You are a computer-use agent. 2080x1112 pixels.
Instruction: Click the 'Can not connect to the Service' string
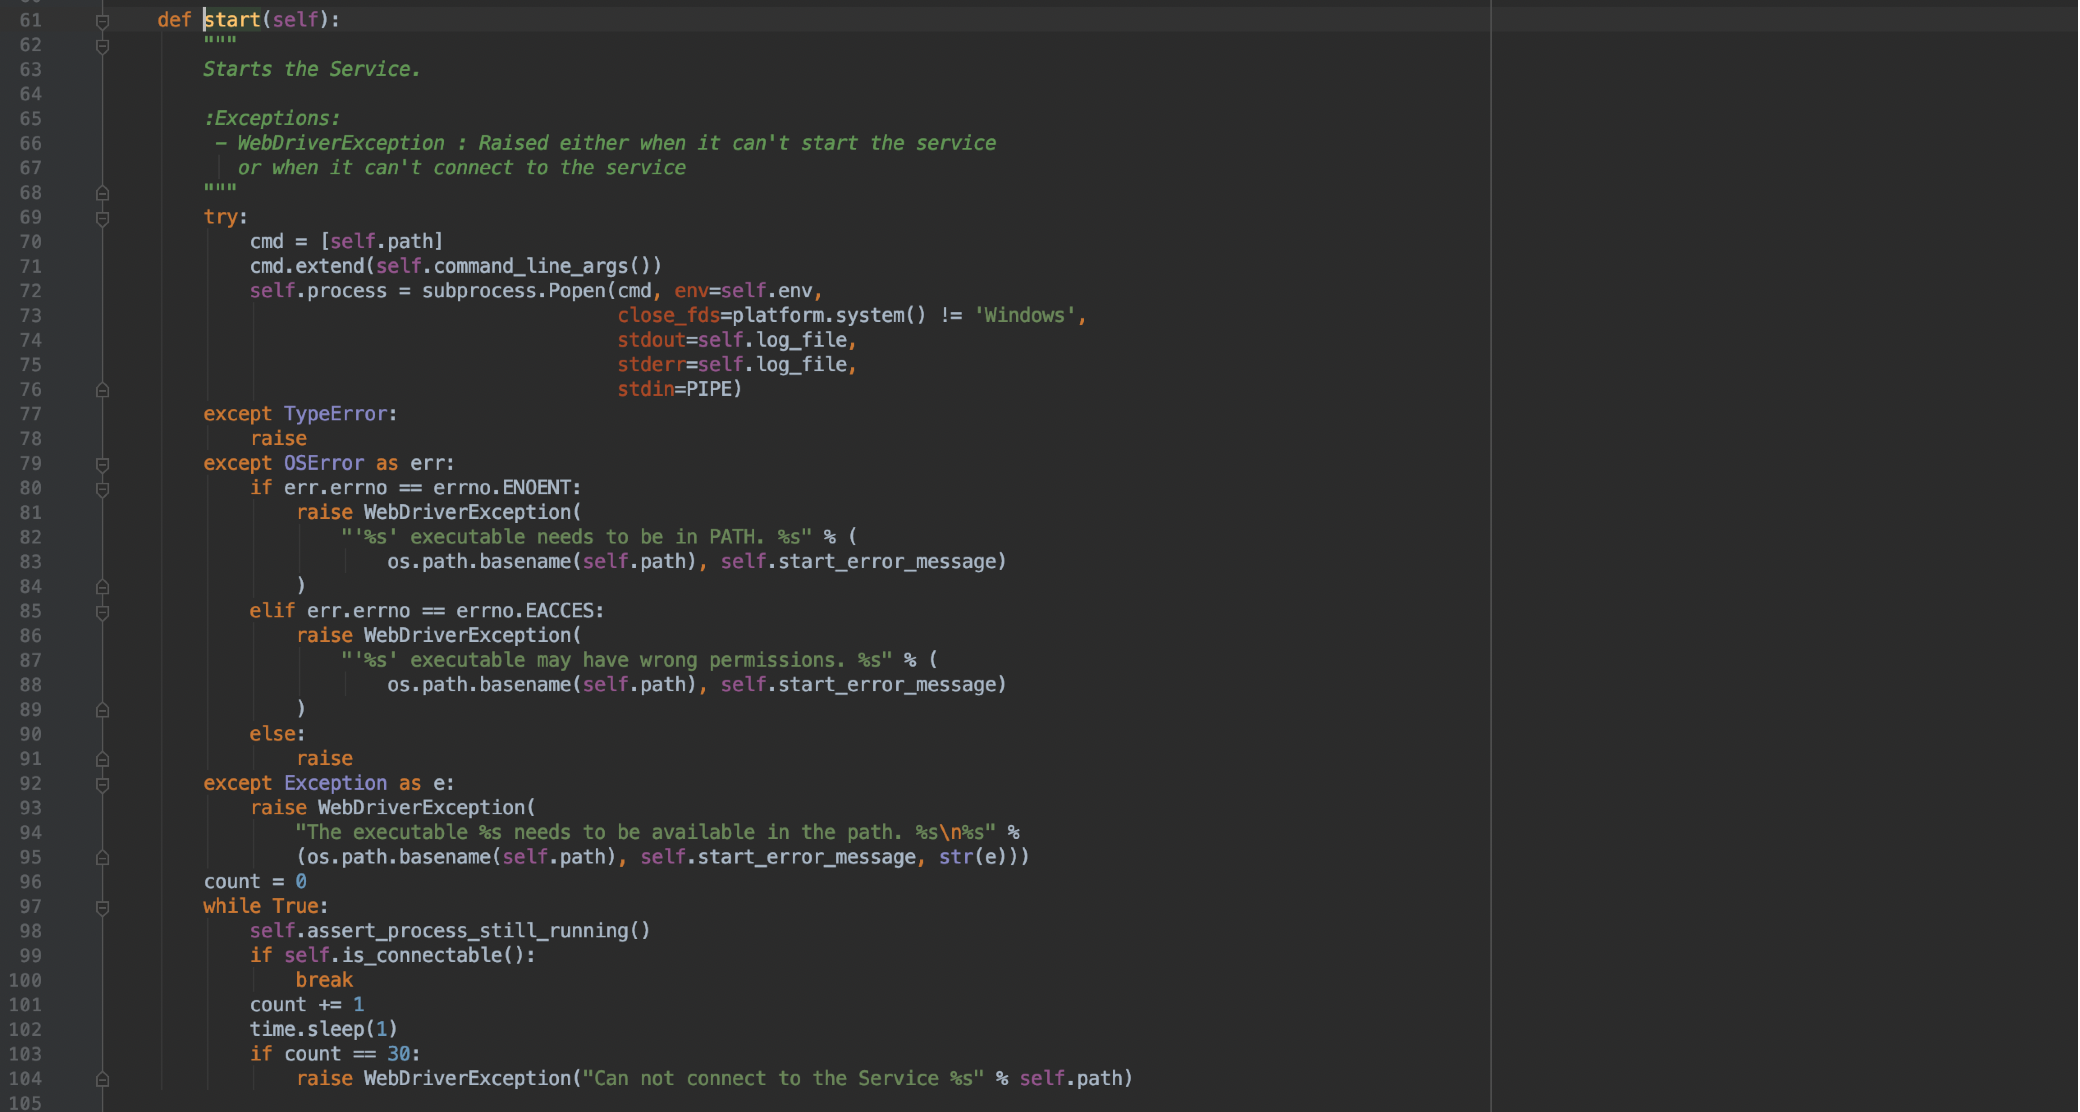tap(784, 1078)
